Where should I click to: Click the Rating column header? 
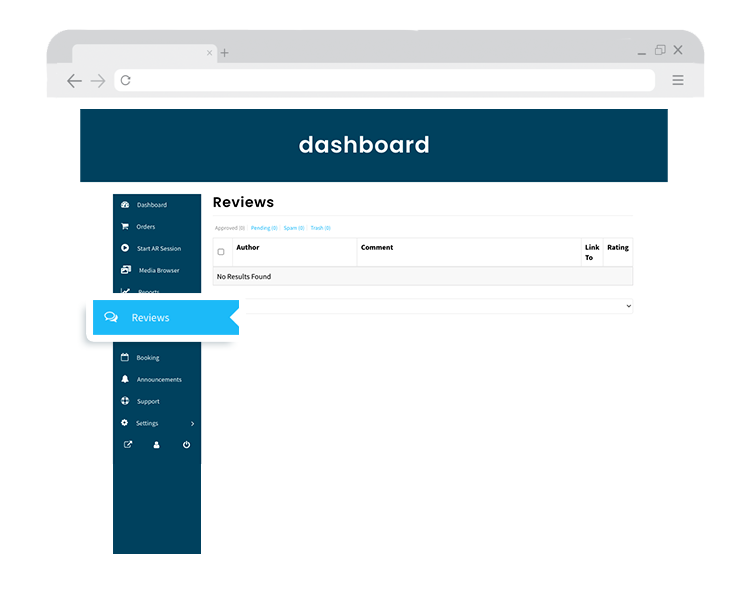(x=618, y=247)
